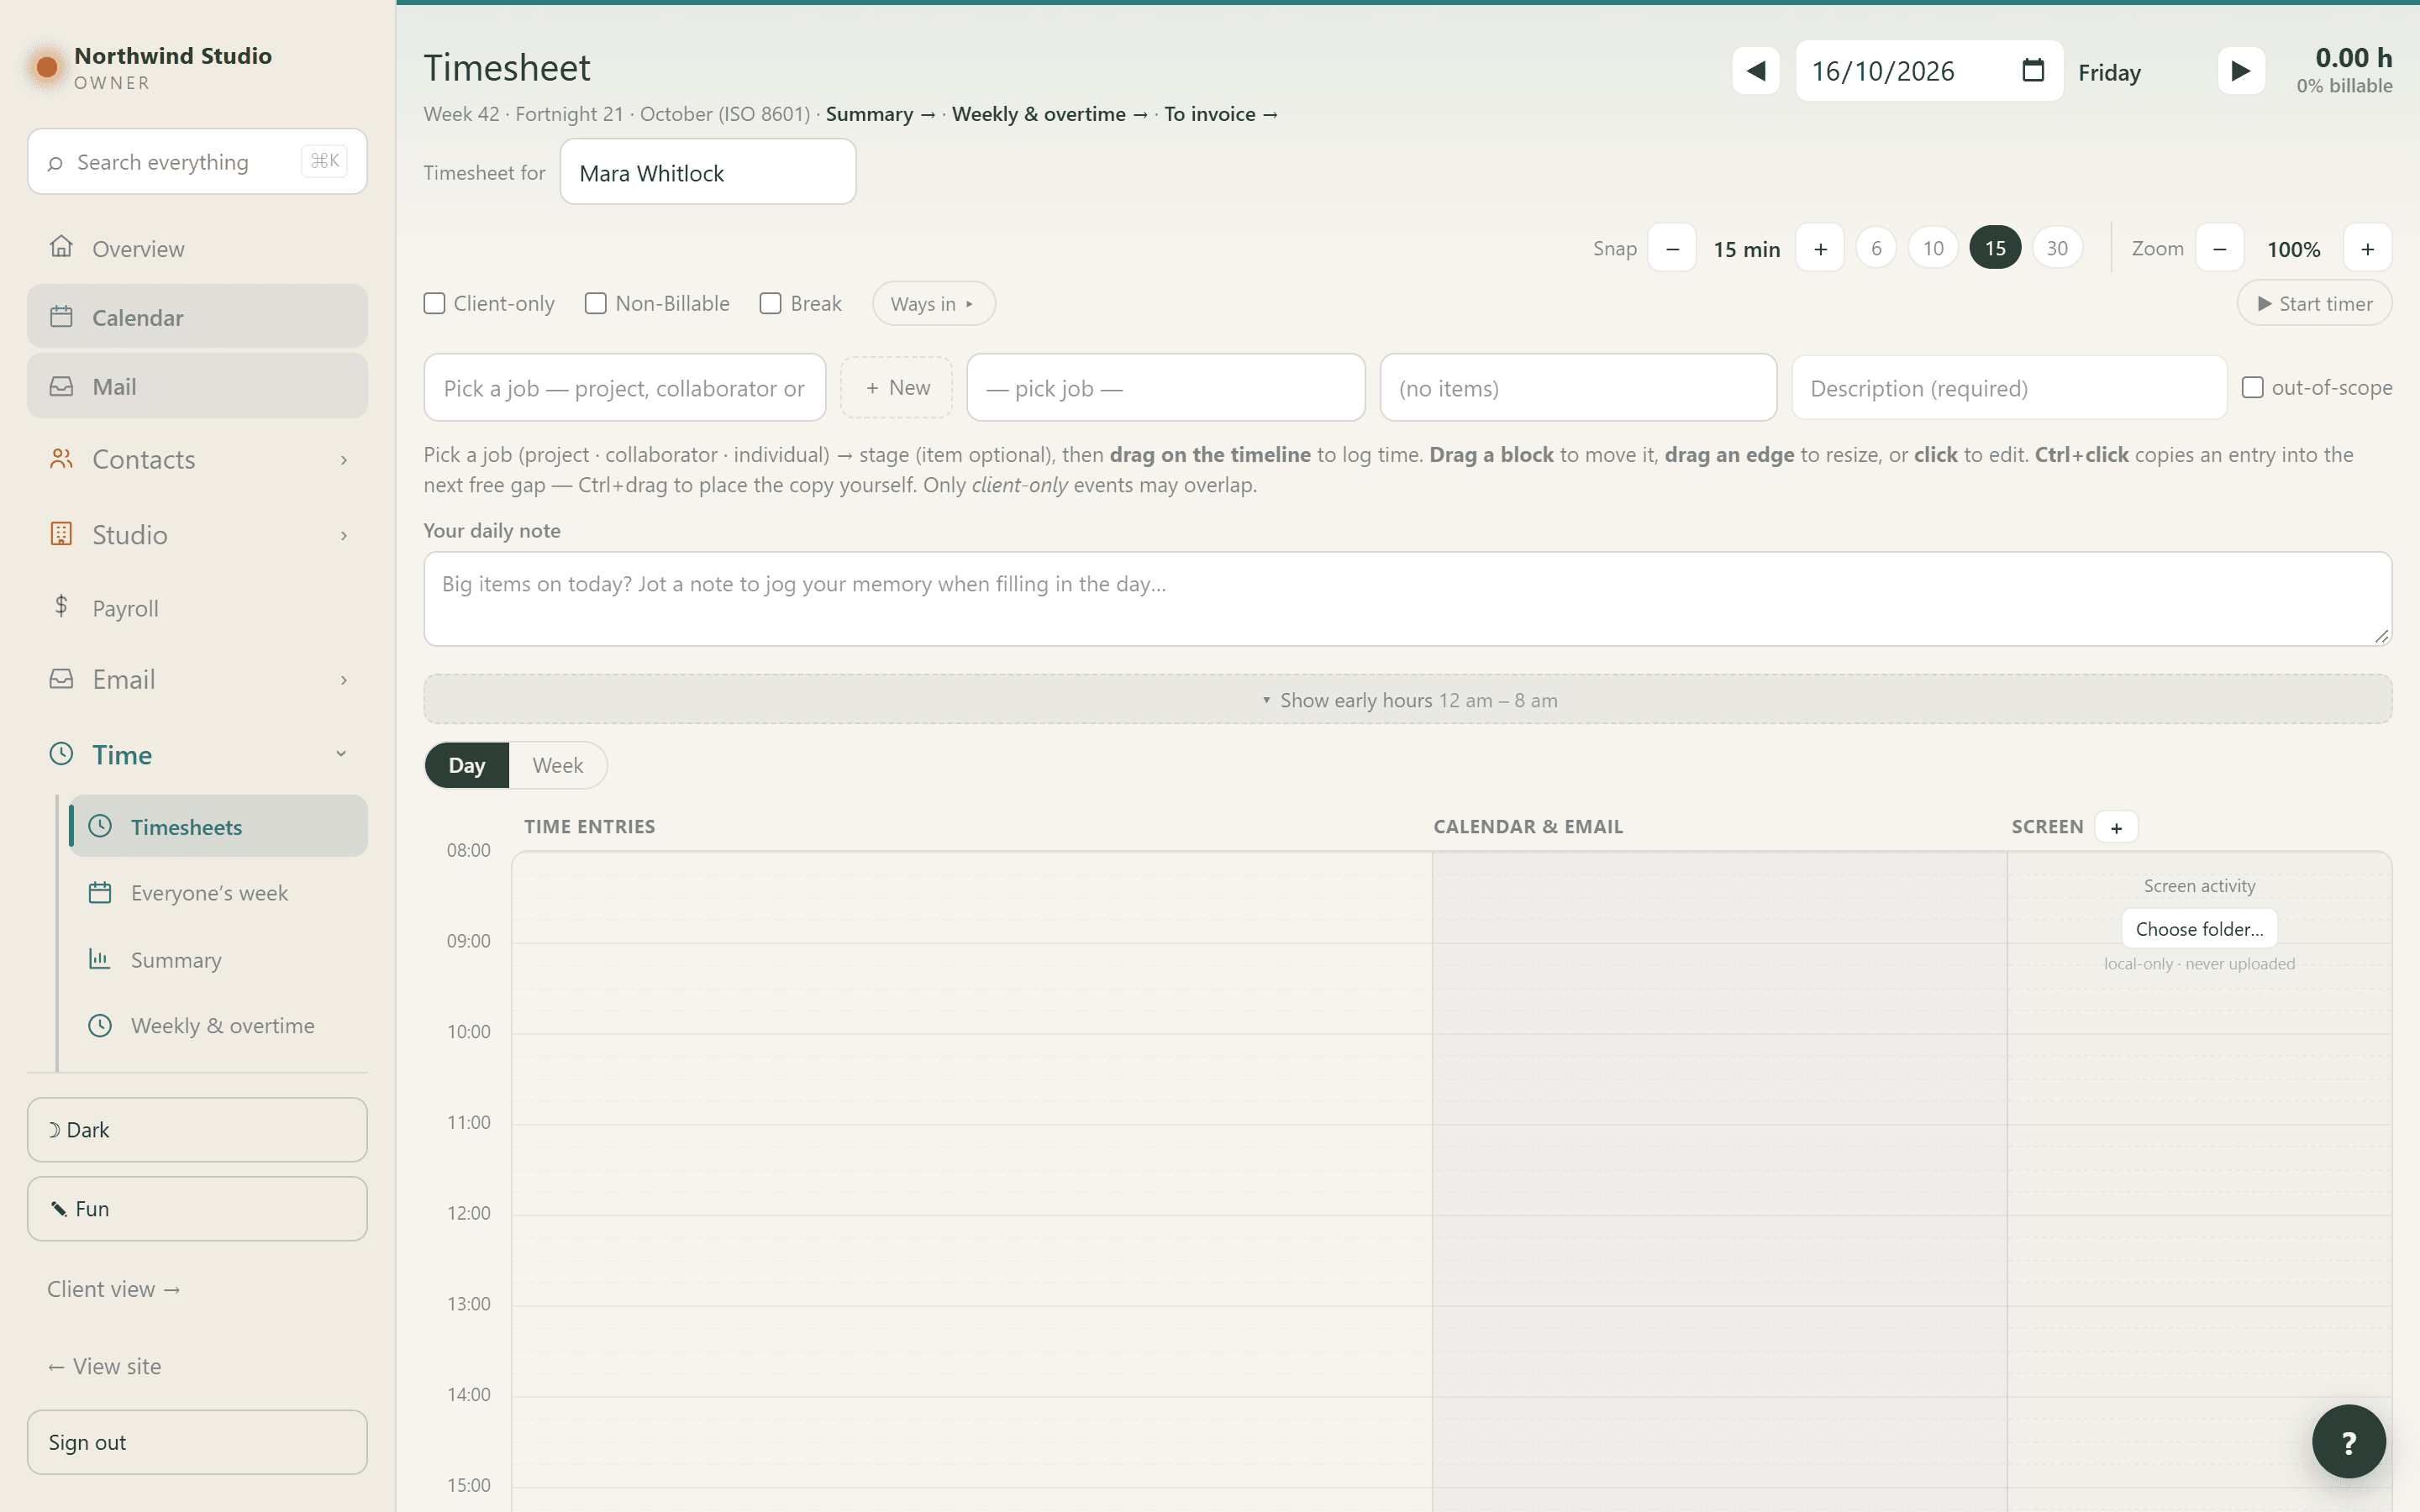The height and width of the screenshot is (1512, 2420).
Task: Open Everyone's week calendar icon
Action: click(x=100, y=892)
